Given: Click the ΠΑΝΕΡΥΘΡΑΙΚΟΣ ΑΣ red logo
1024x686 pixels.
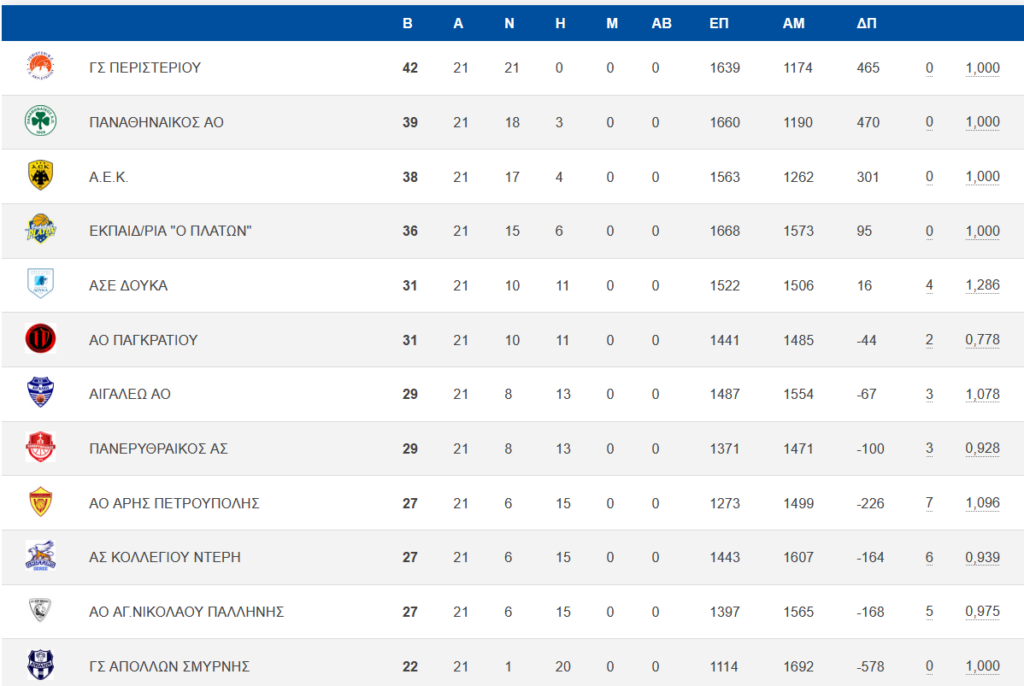Looking at the screenshot, I should (x=40, y=448).
